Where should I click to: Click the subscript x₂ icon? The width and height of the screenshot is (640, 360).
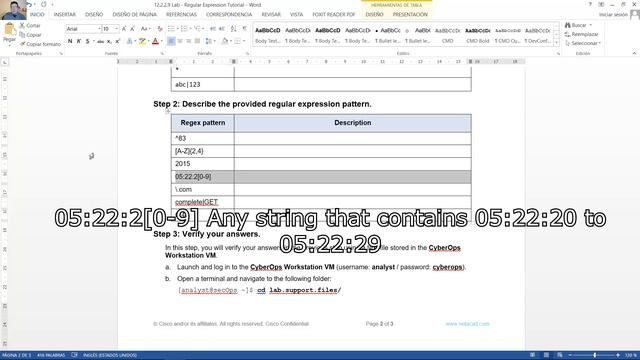point(109,41)
